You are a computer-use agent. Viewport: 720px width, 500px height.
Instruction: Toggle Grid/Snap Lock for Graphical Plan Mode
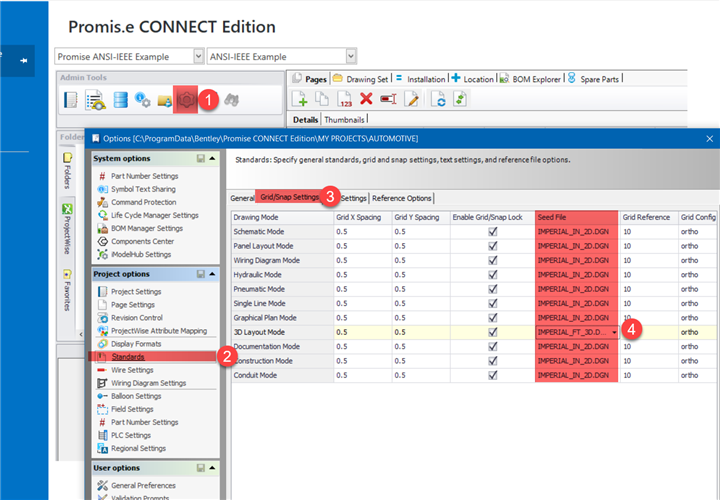[x=493, y=318]
